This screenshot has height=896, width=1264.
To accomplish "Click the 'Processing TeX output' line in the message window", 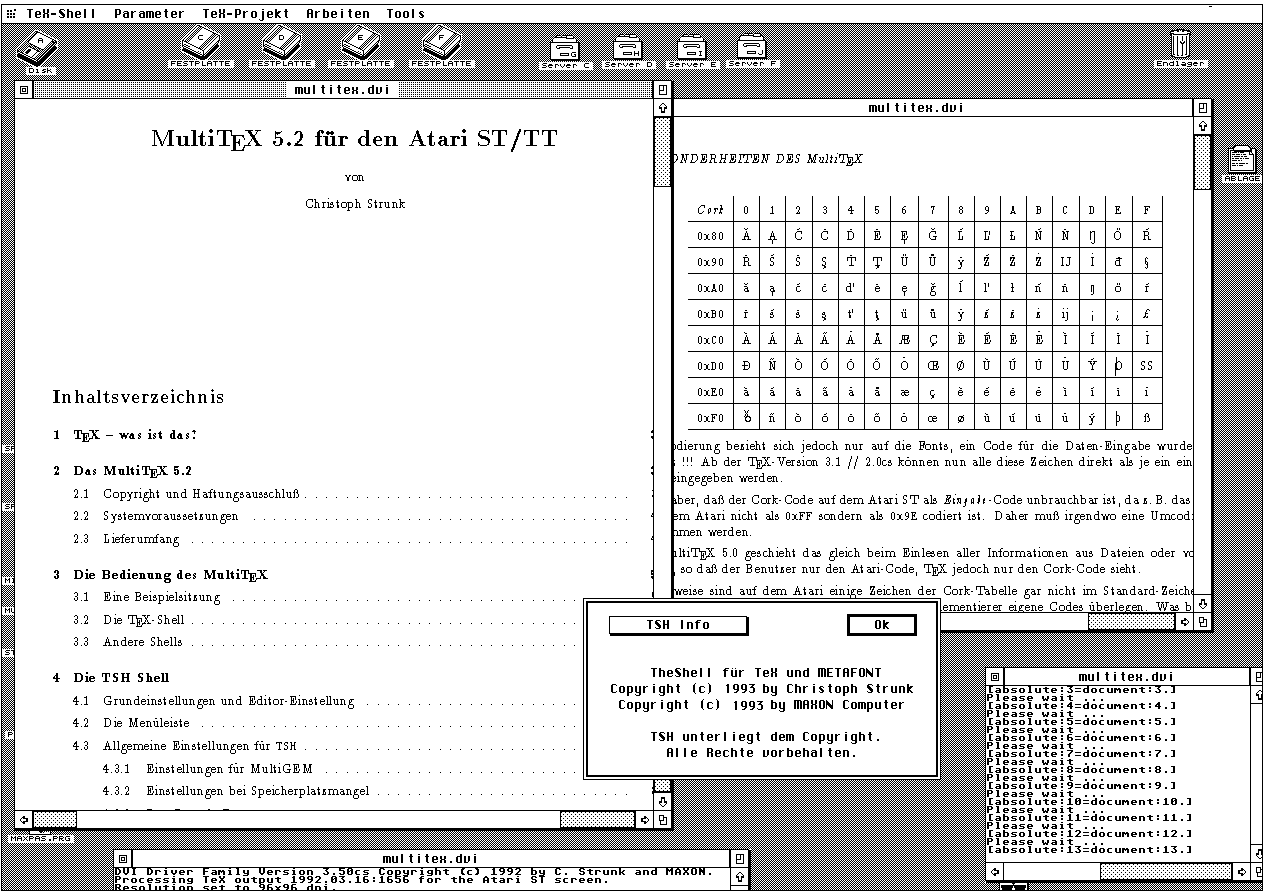I will coord(362,879).
